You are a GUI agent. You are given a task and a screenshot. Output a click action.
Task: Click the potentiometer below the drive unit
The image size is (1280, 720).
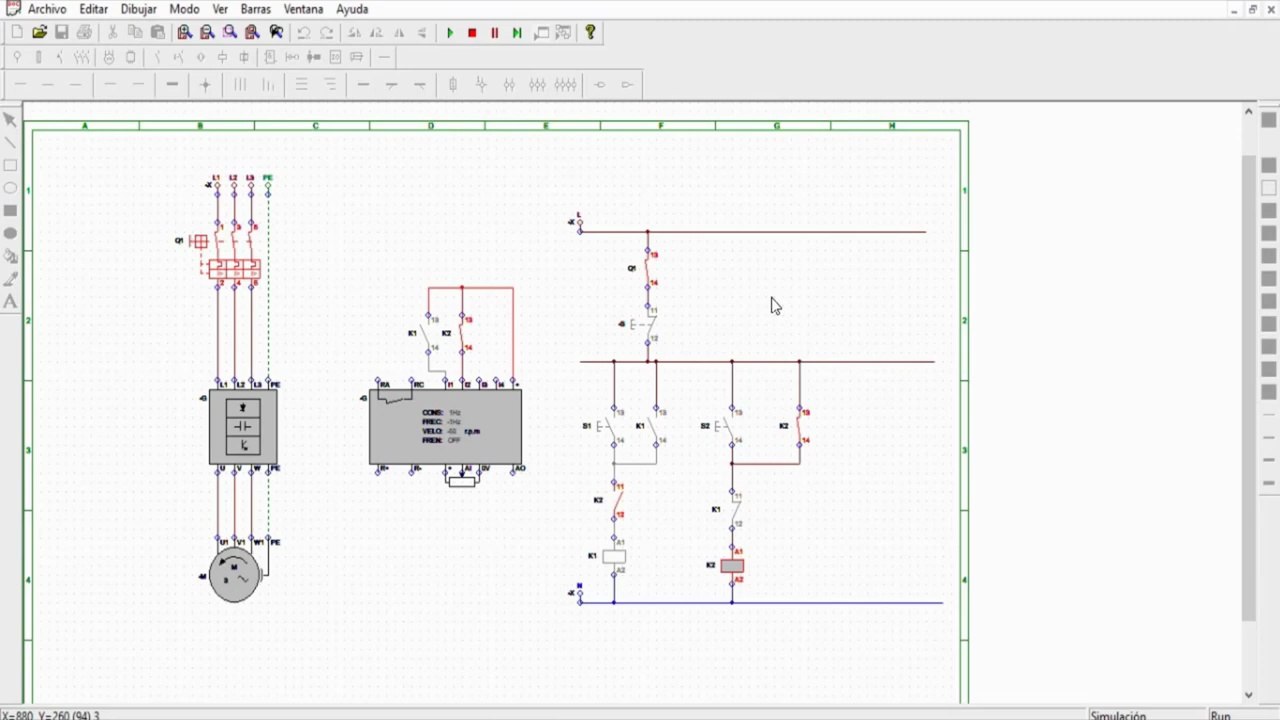(461, 481)
